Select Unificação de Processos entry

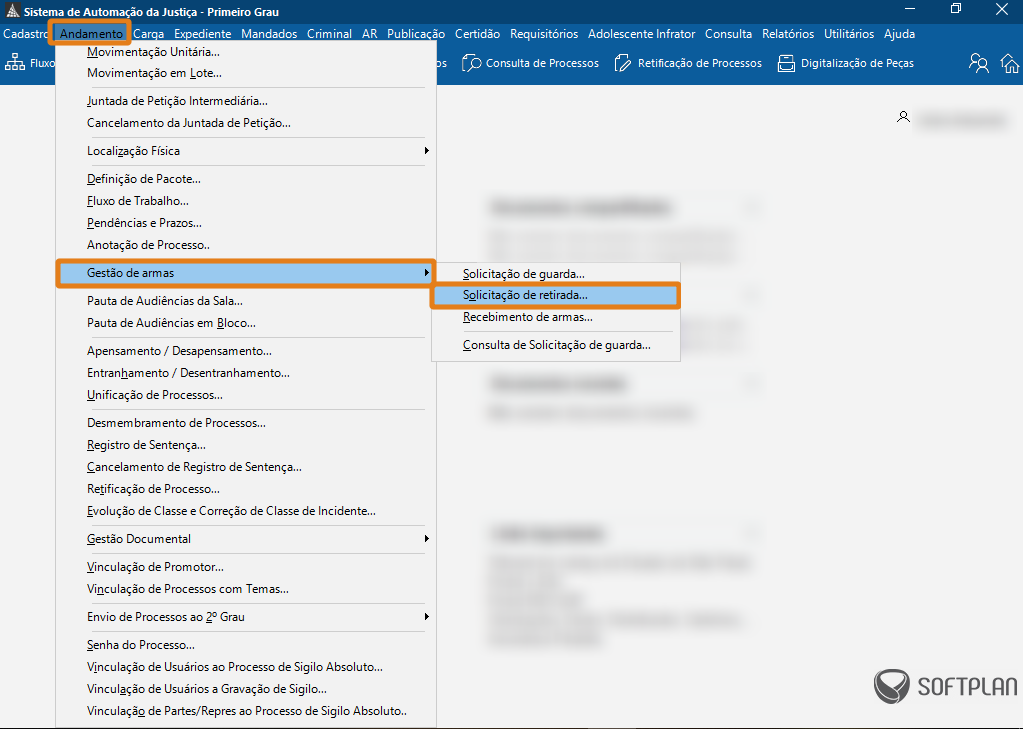(x=155, y=396)
